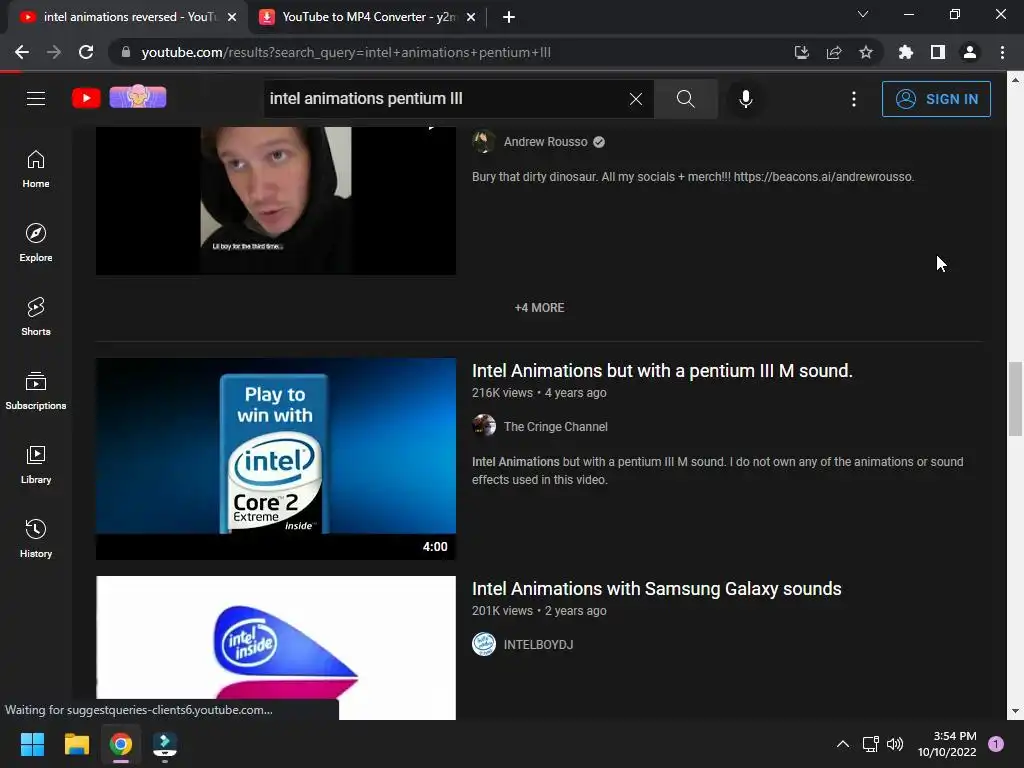
Task: Click the YouTube doodle banner next to logo
Action: (x=138, y=97)
